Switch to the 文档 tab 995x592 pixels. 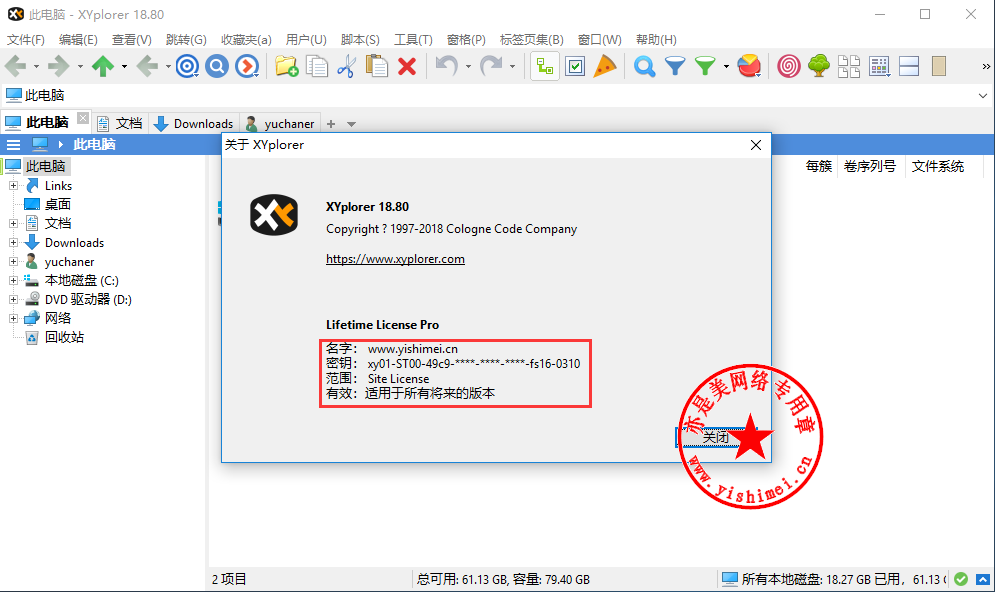120,123
